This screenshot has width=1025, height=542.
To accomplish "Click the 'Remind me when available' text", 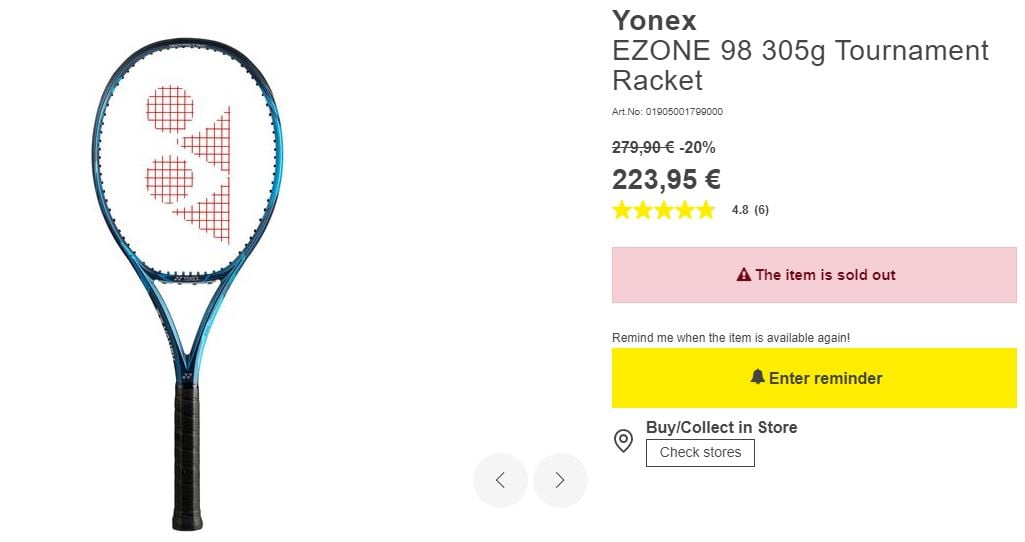I will pos(731,338).
